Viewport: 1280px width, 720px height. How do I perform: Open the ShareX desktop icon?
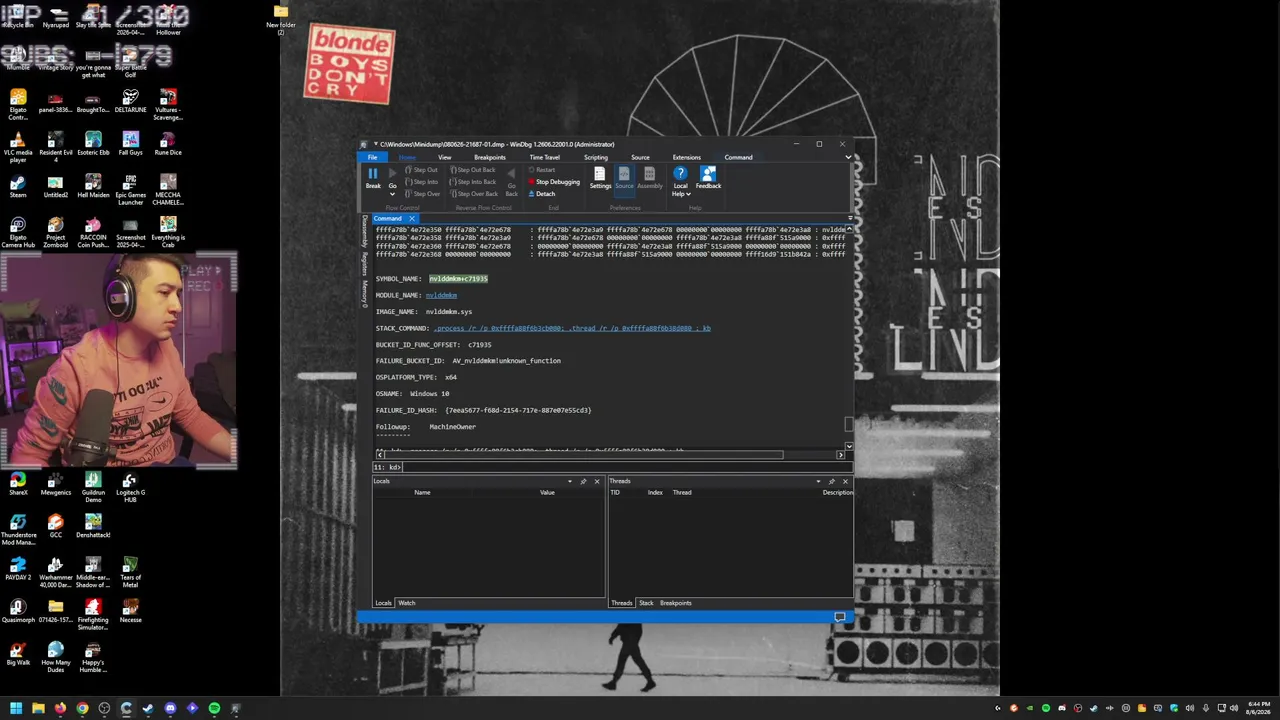pos(18,485)
